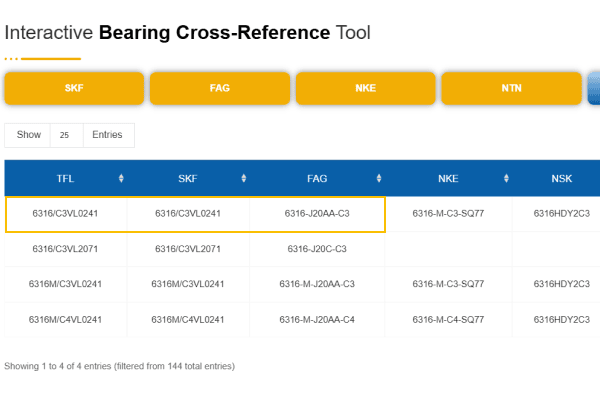Click the SKF brand filter button
Viewport: 600px width, 400px height.
tap(74, 88)
